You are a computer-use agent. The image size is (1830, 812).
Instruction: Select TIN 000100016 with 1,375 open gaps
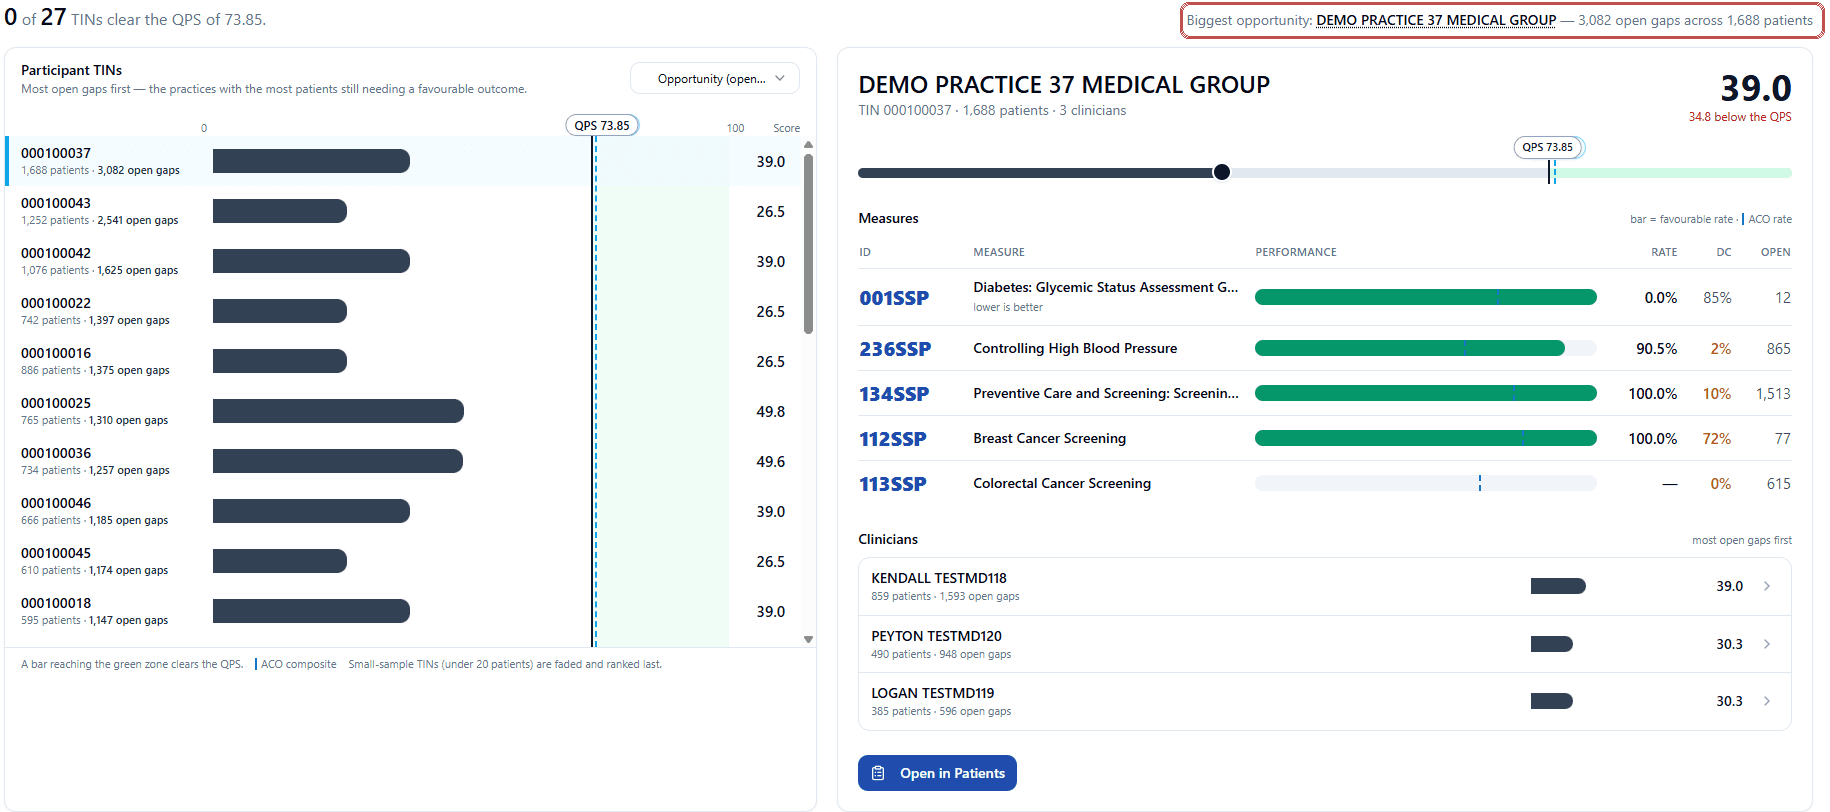[x=403, y=361]
